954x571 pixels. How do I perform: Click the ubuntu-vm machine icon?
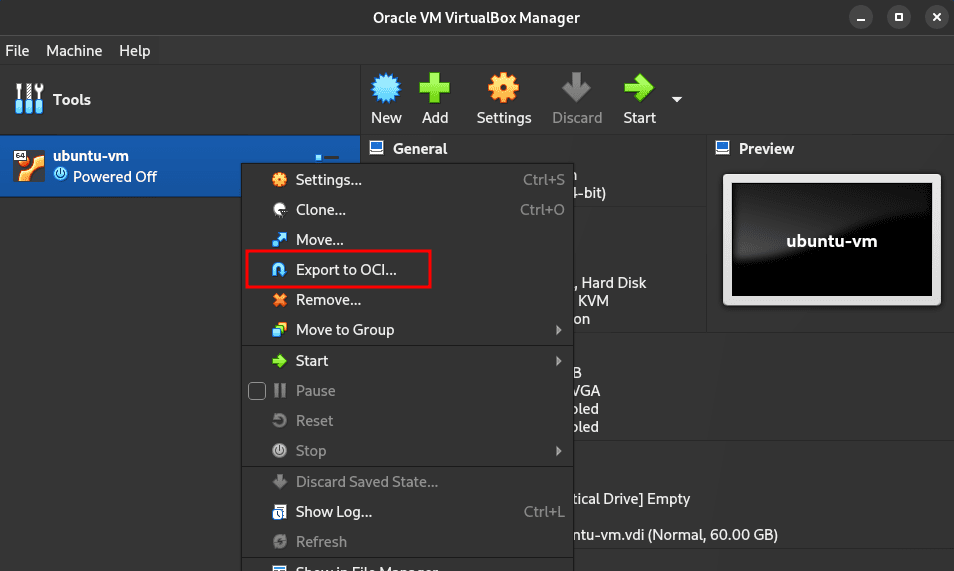coord(29,166)
